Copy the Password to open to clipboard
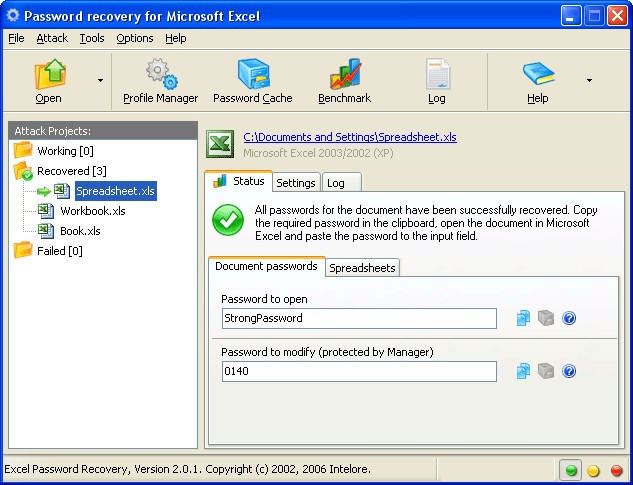Image resolution: width=633 pixels, height=485 pixels. [x=524, y=318]
